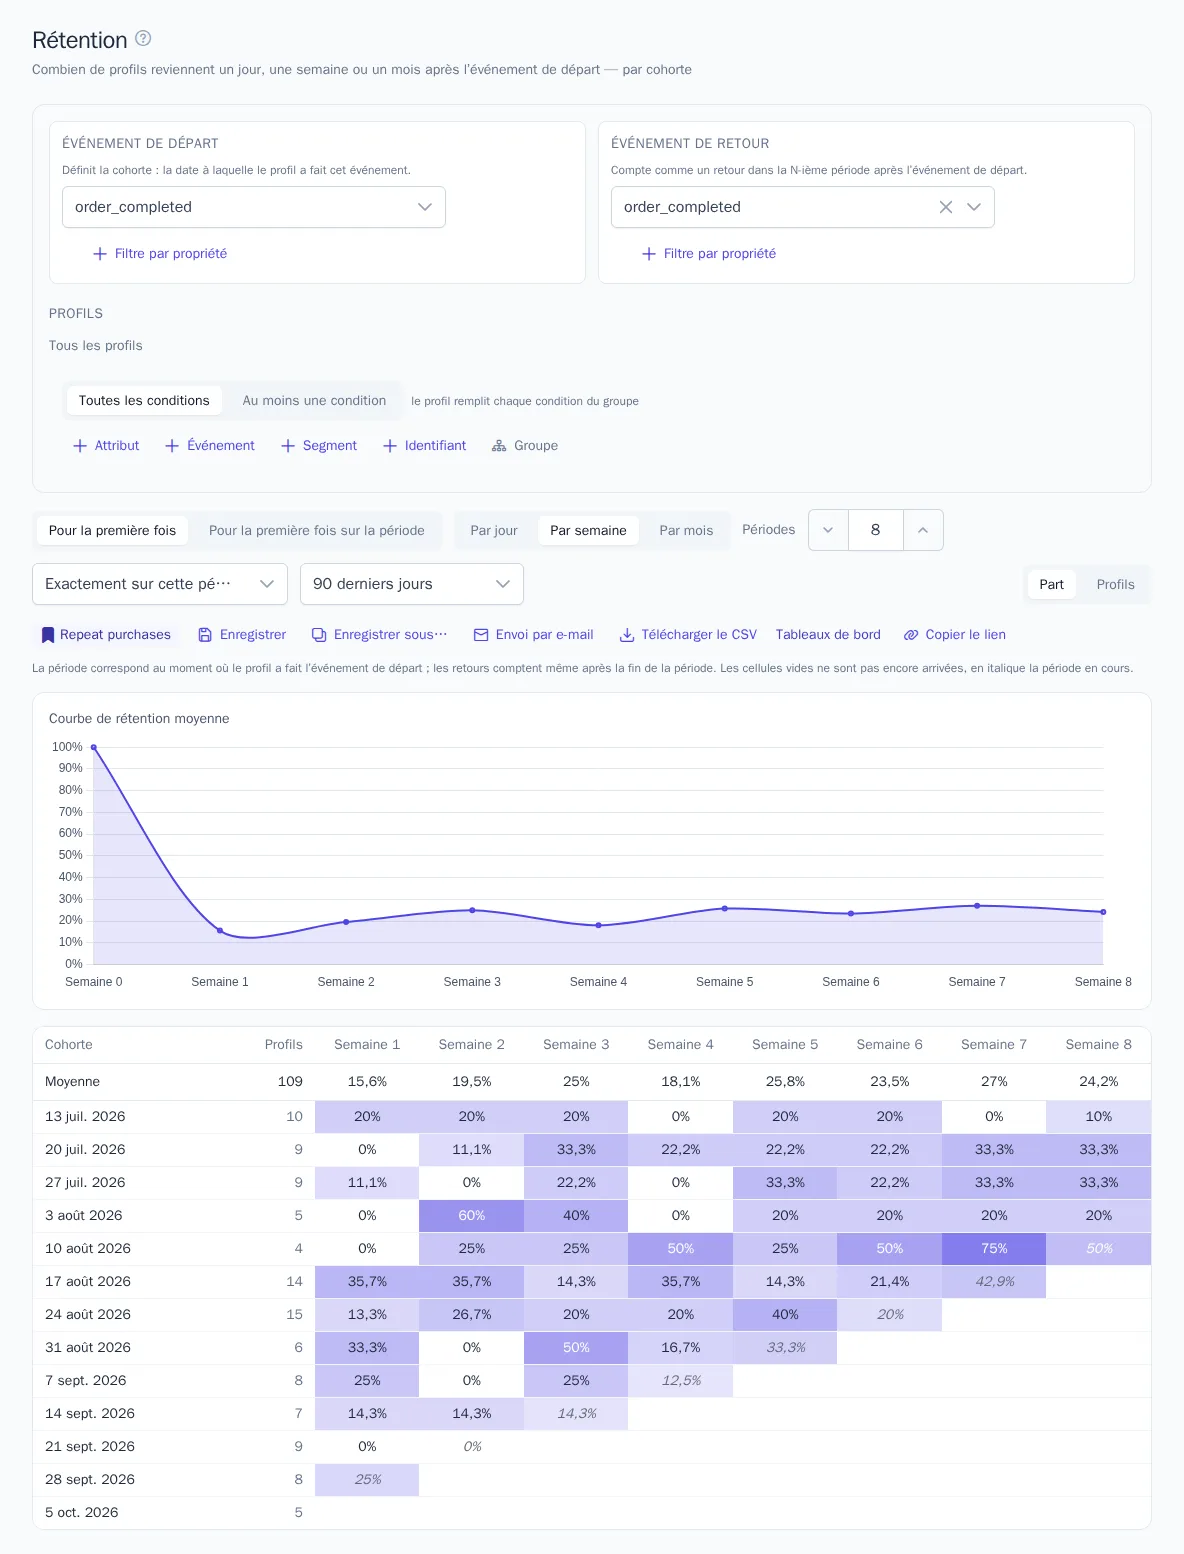Image resolution: width=1184 pixels, height=1554 pixels.
Task: Click the help icon next to Rétention
Action: pyautogui.click(x=143, y=38)
